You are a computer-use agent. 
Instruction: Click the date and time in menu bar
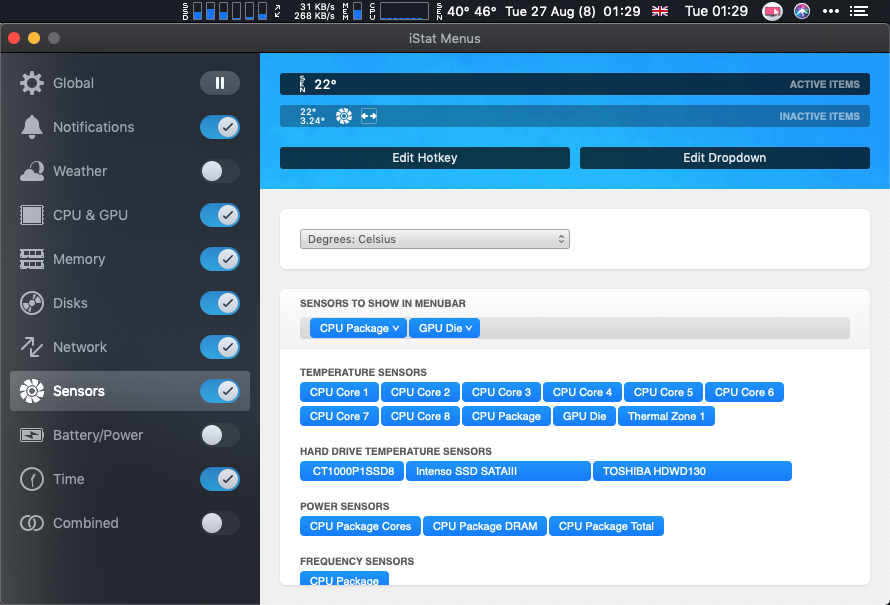pos(572,11)
